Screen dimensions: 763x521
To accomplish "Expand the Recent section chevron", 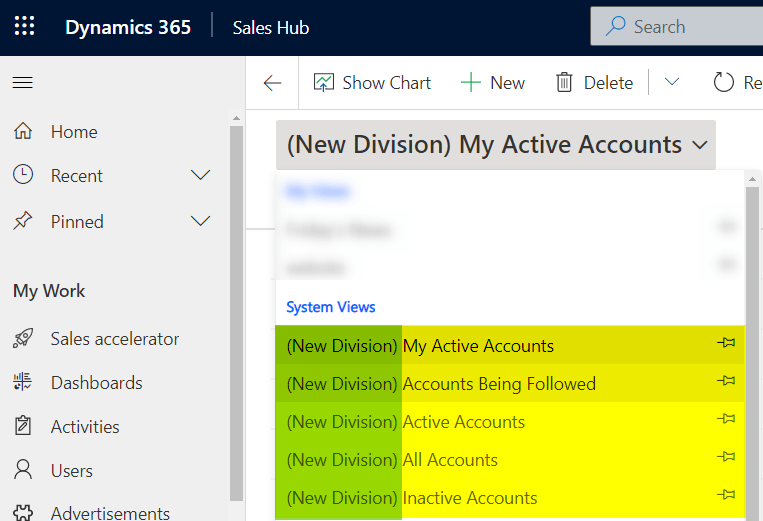I will 200,176.
